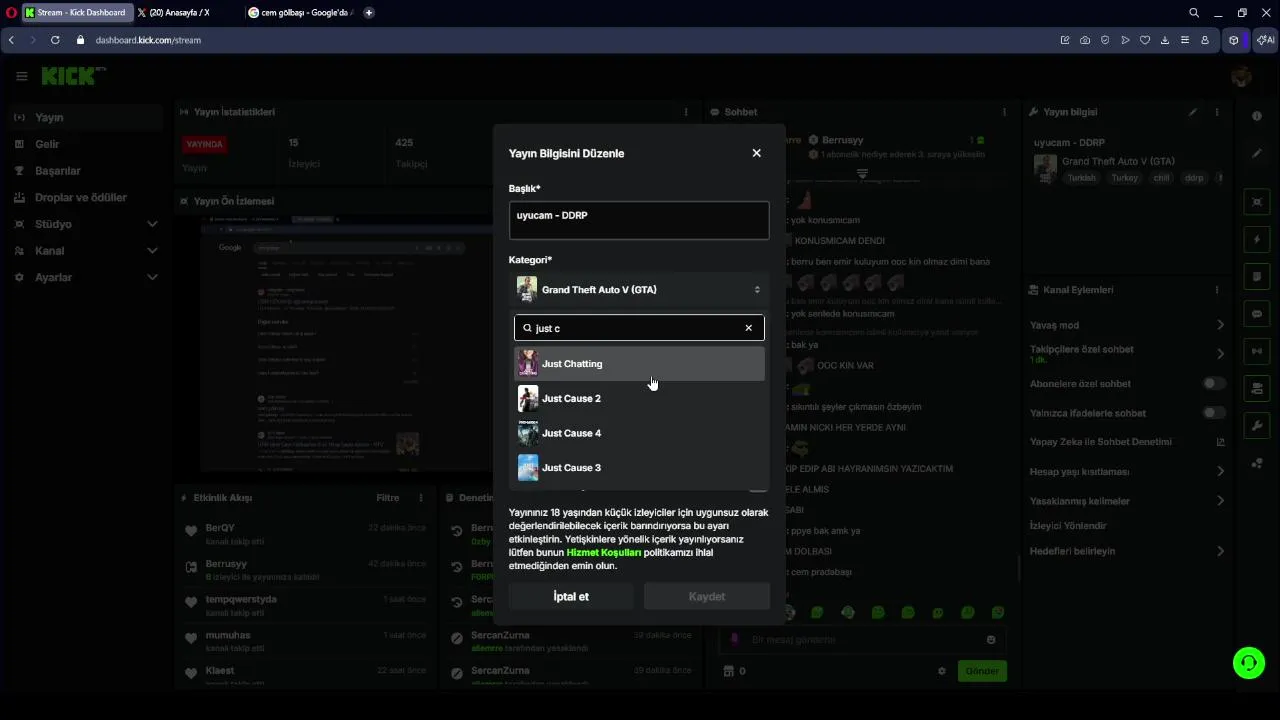The image size is (1280, 720).
Task: Toggle Abonelere özel sohbet switch
Action: pos(1214,384)
